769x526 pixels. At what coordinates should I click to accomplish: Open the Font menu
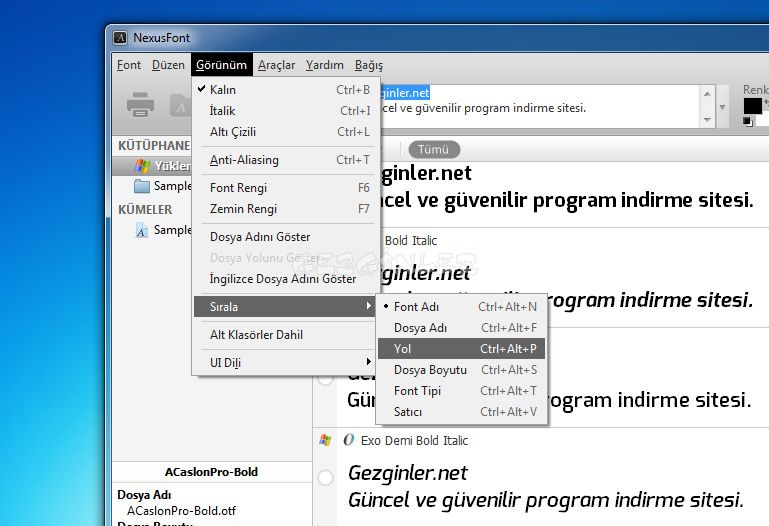click(128, 65)
